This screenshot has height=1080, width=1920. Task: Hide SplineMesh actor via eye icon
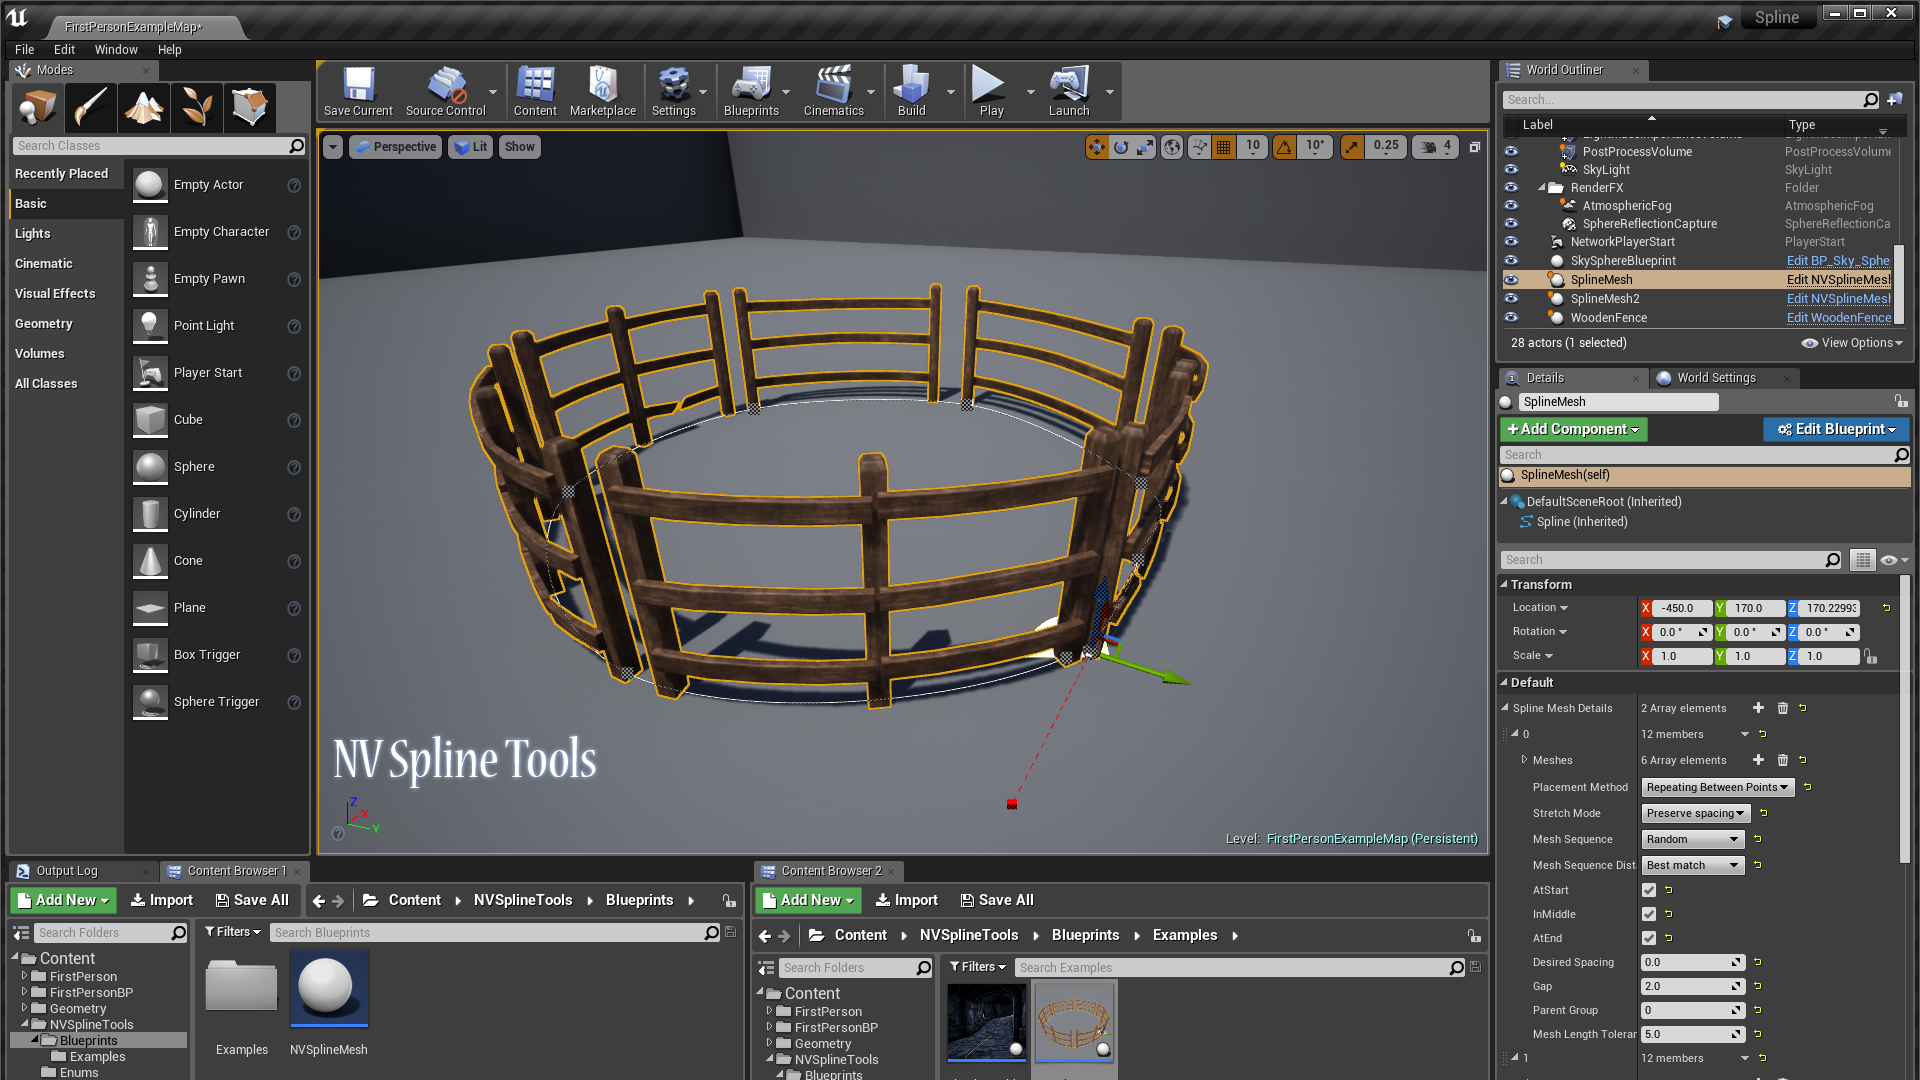[x=1511, y=280]
